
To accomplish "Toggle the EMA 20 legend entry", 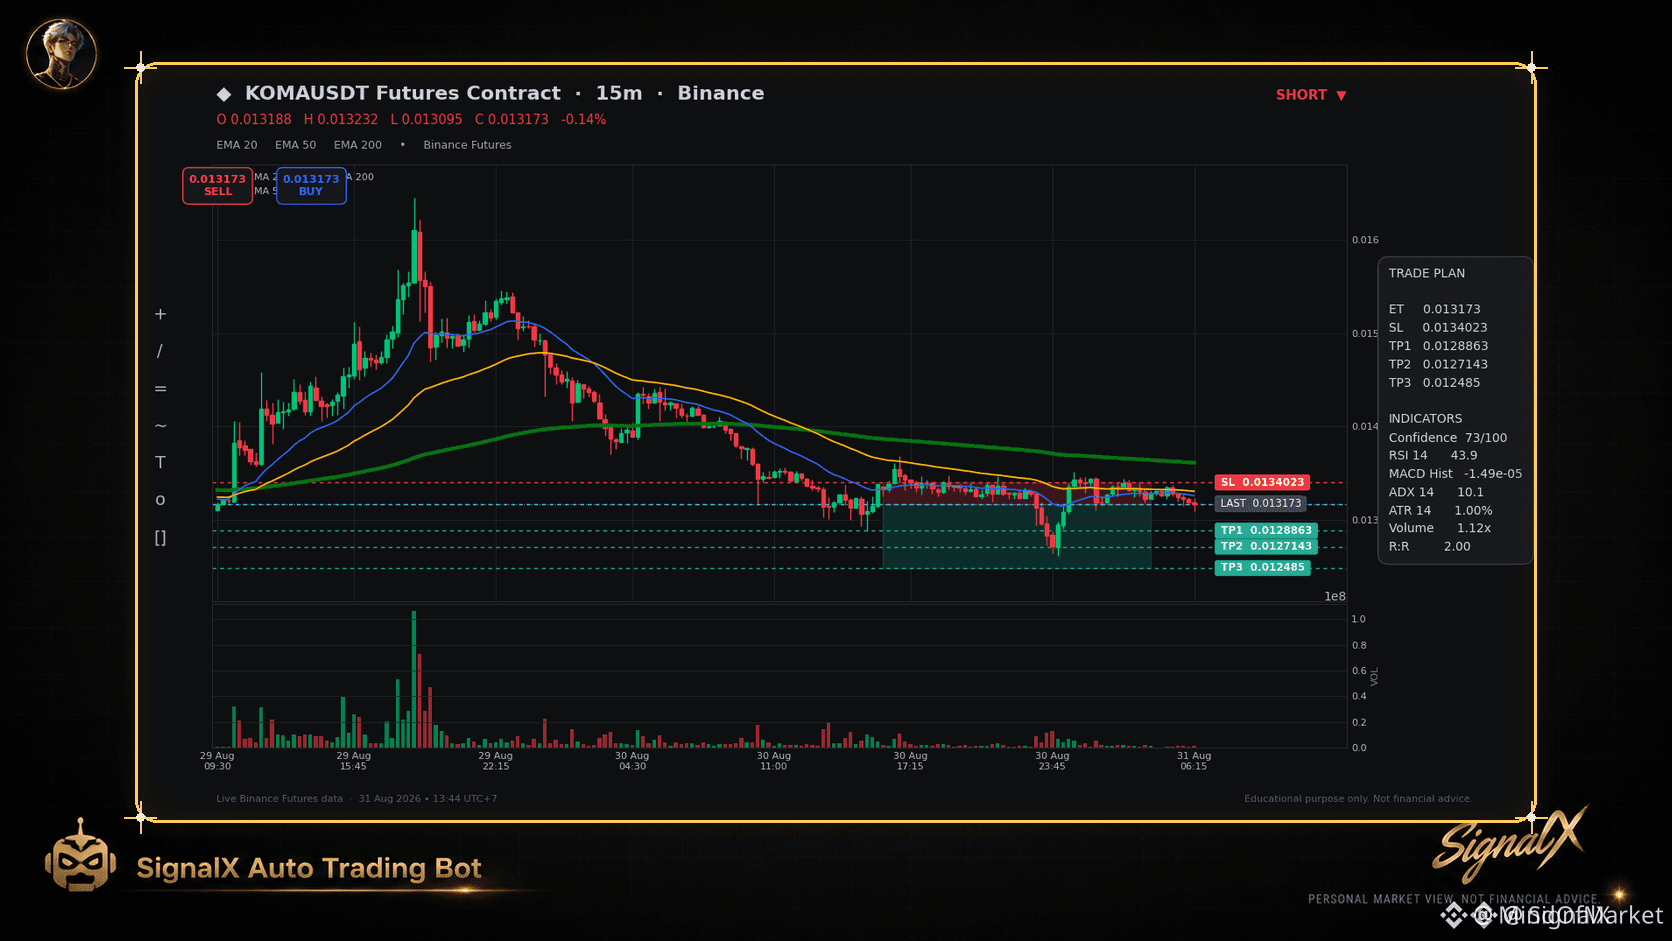I will coord(237,145).
